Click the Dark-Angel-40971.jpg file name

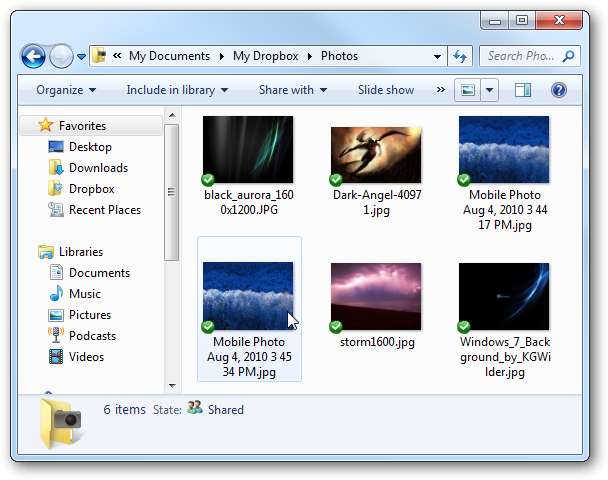[x=377, y=202]
